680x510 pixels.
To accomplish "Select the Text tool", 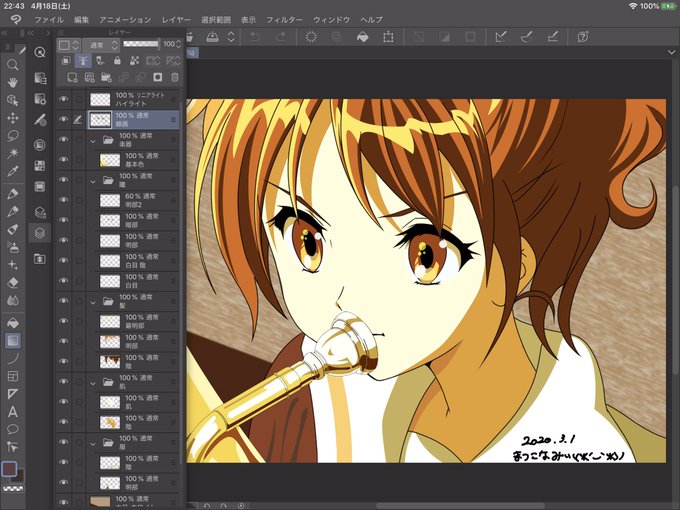I will pos(13,412).
